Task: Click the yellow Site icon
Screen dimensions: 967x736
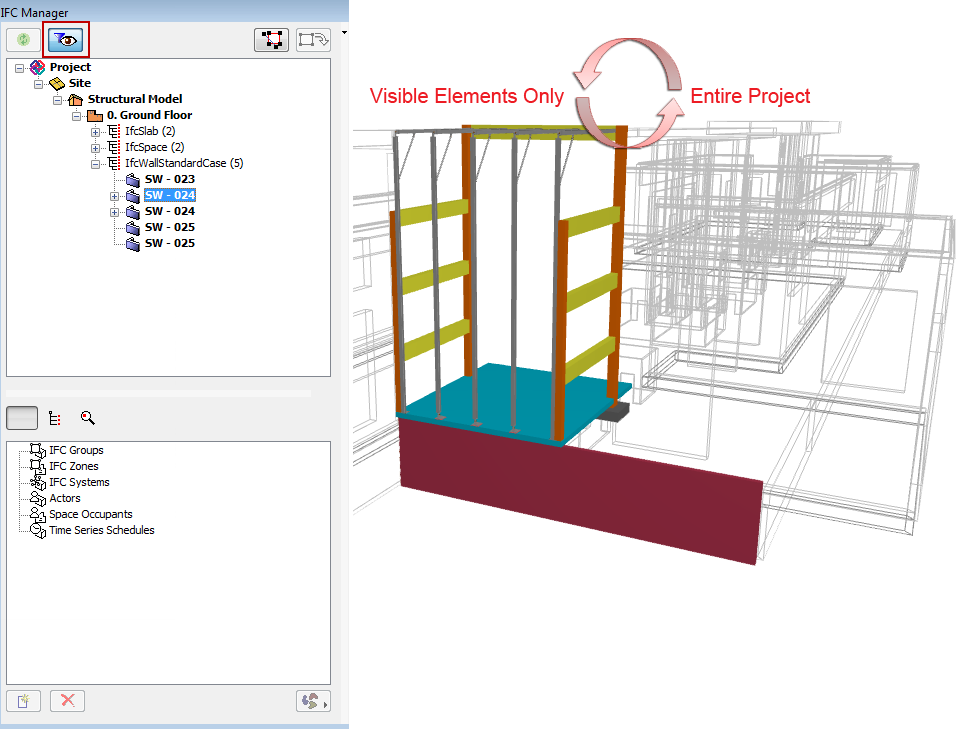Action: [x=57, y=83]
